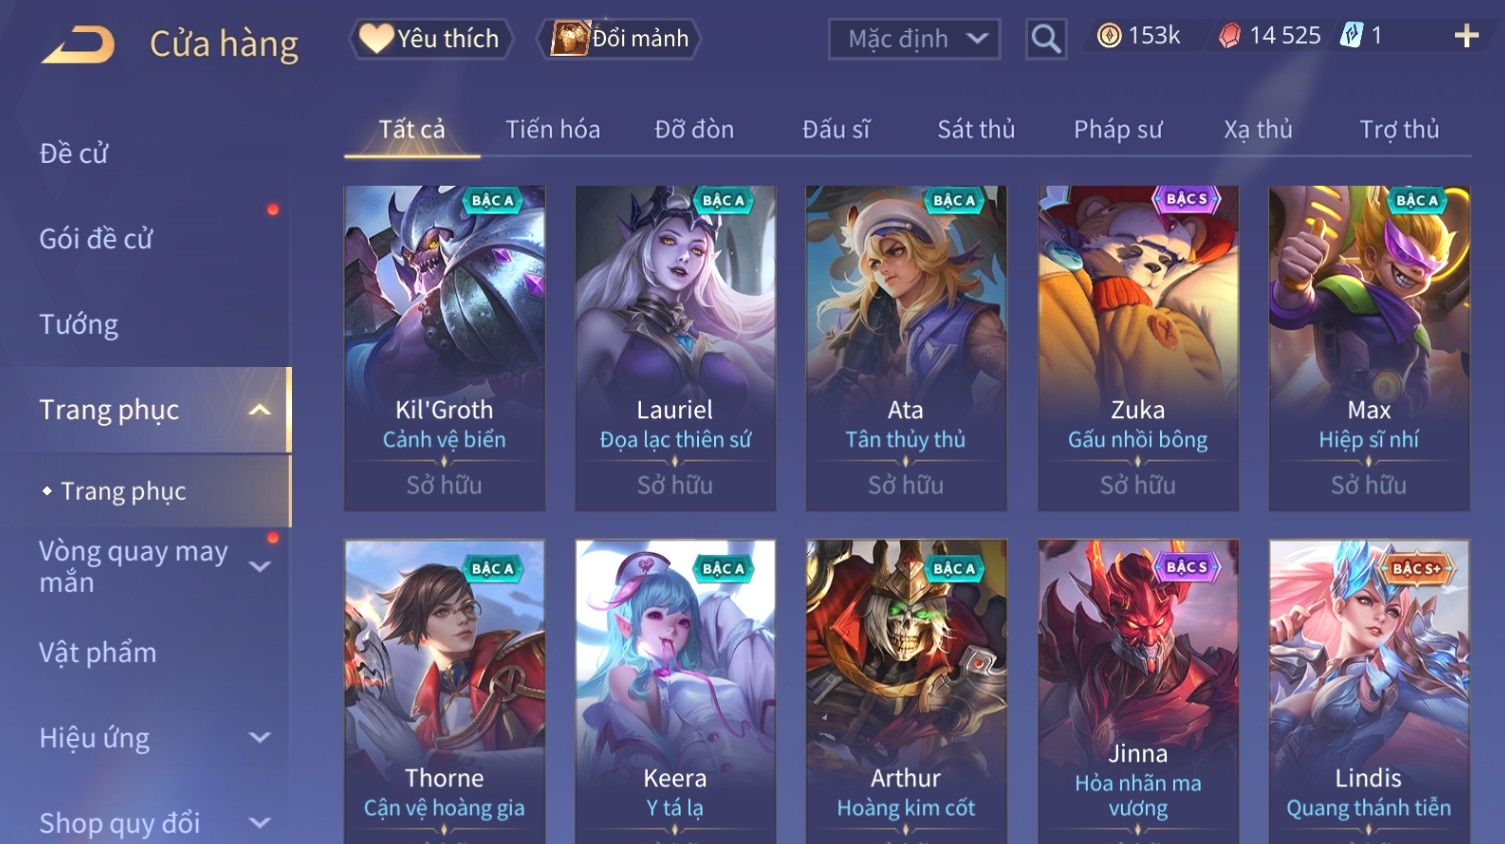Click the red ruby 14 525 icon
Screen dimensions: 1505x844
coord(1229,36)
